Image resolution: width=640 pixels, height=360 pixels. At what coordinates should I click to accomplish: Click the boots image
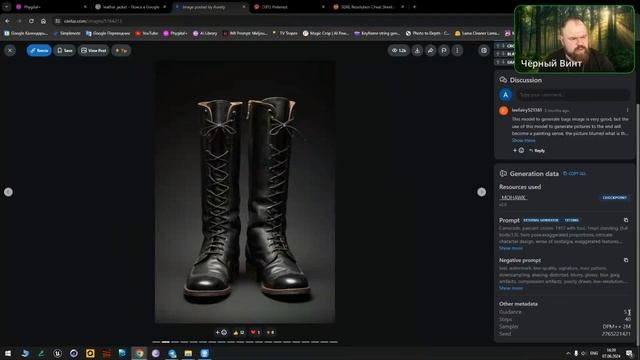click(x=245, y=192)
